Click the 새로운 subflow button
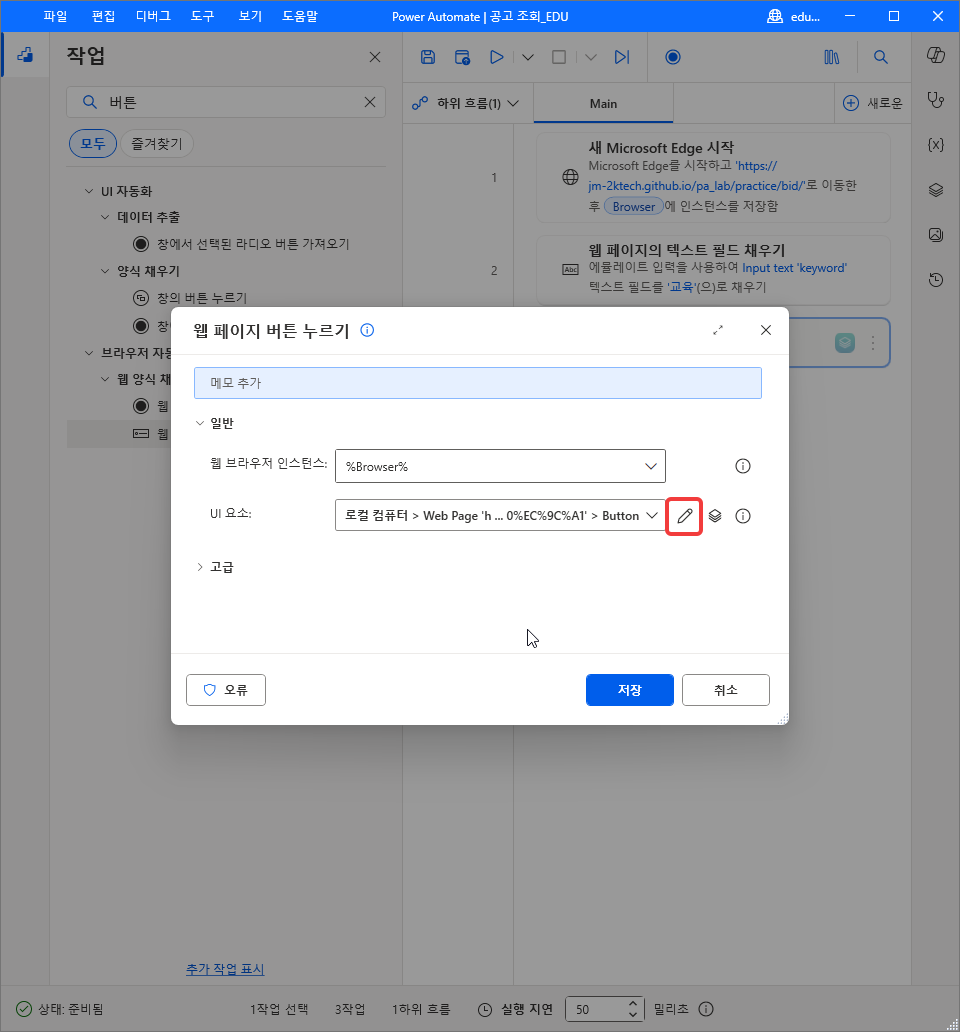The image size is (960, 1032). click(873, 103)
